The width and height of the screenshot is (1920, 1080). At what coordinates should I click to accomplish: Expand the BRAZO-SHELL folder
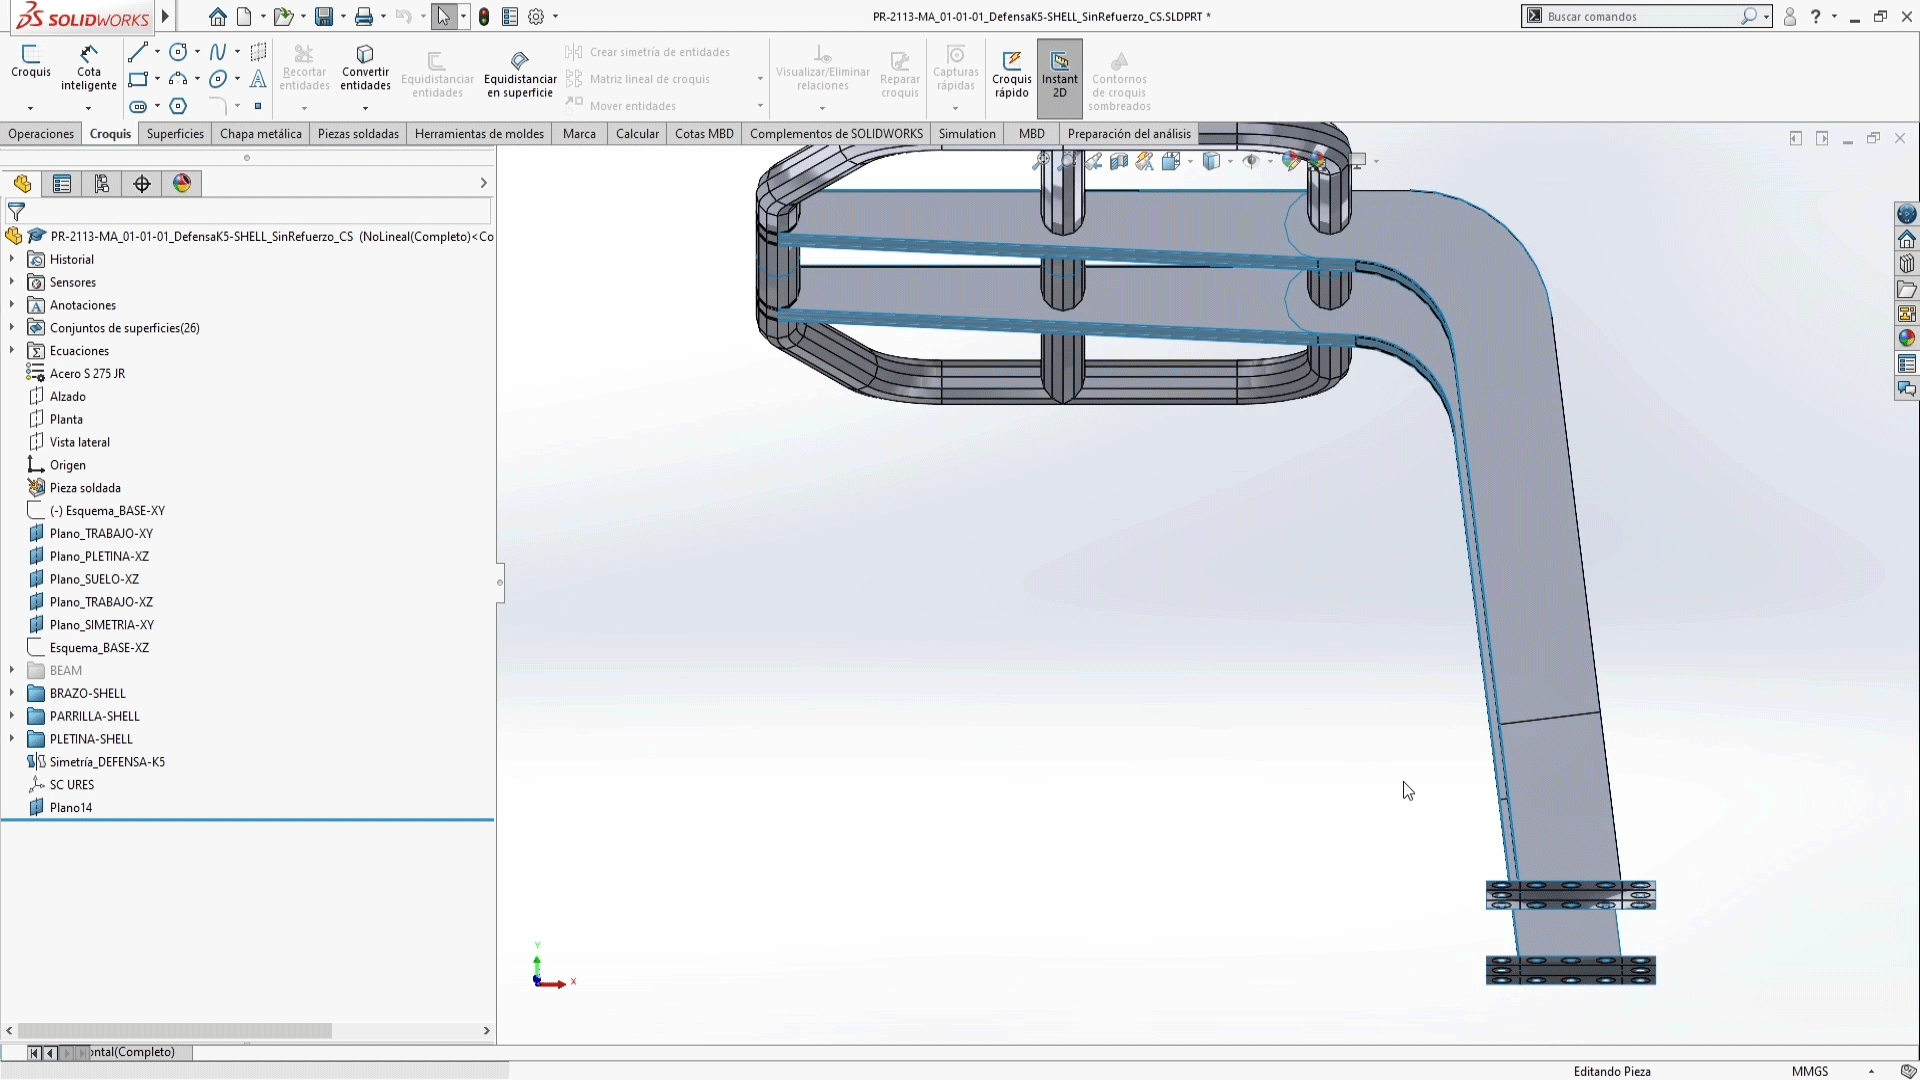click(12, 693)
